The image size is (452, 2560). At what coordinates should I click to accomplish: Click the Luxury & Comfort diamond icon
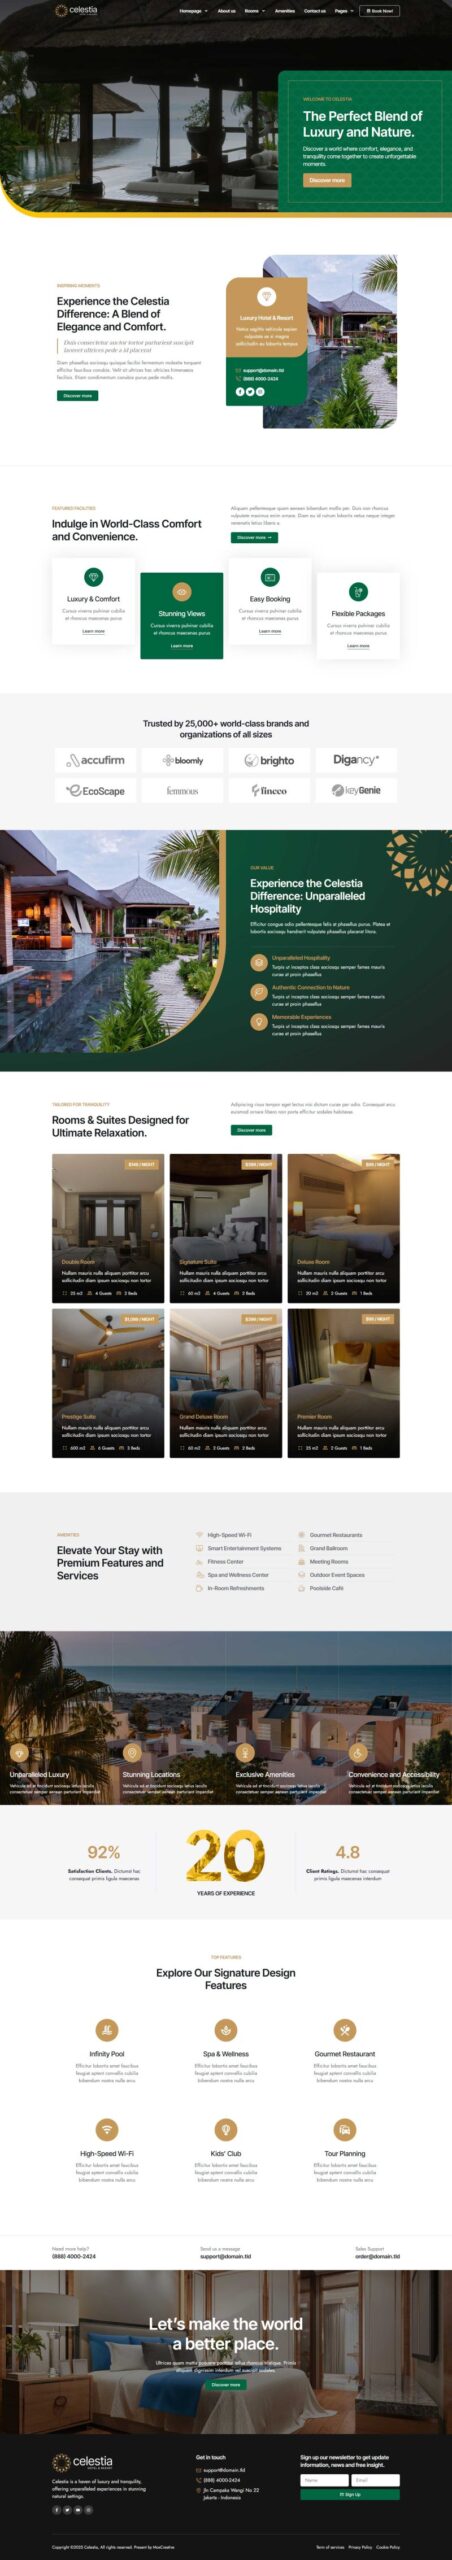(93, 577)
